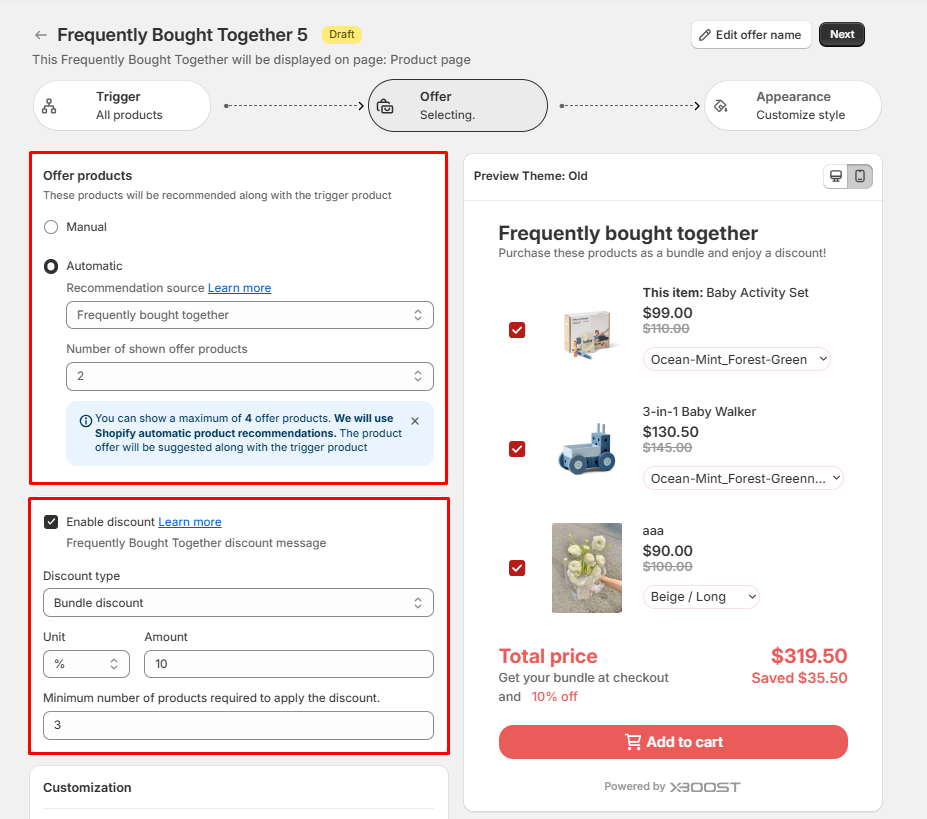Screen dimensions: 927x819
Task: Click the Appearance paint bucket icon
Action: point(721,106)
